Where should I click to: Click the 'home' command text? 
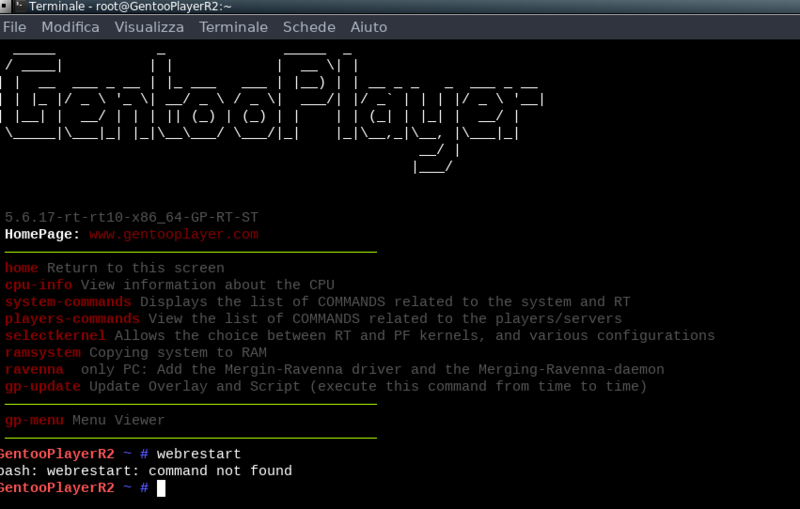[21, 268]
